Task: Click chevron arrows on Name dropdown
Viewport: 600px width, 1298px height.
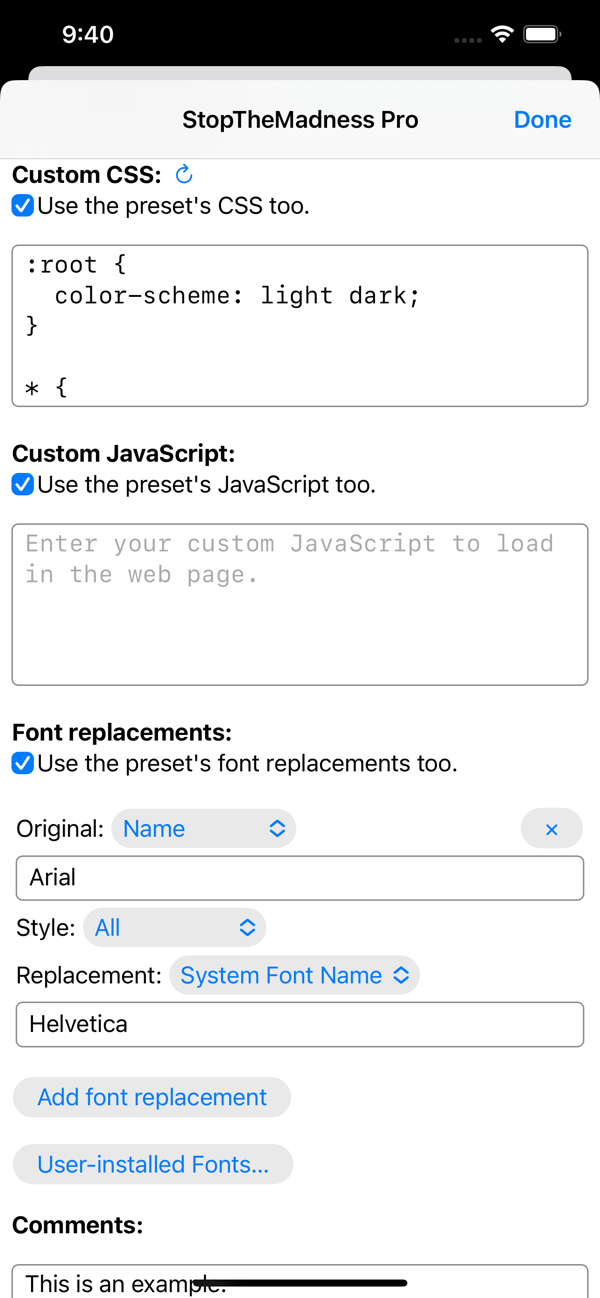Action: click(277, 829)
